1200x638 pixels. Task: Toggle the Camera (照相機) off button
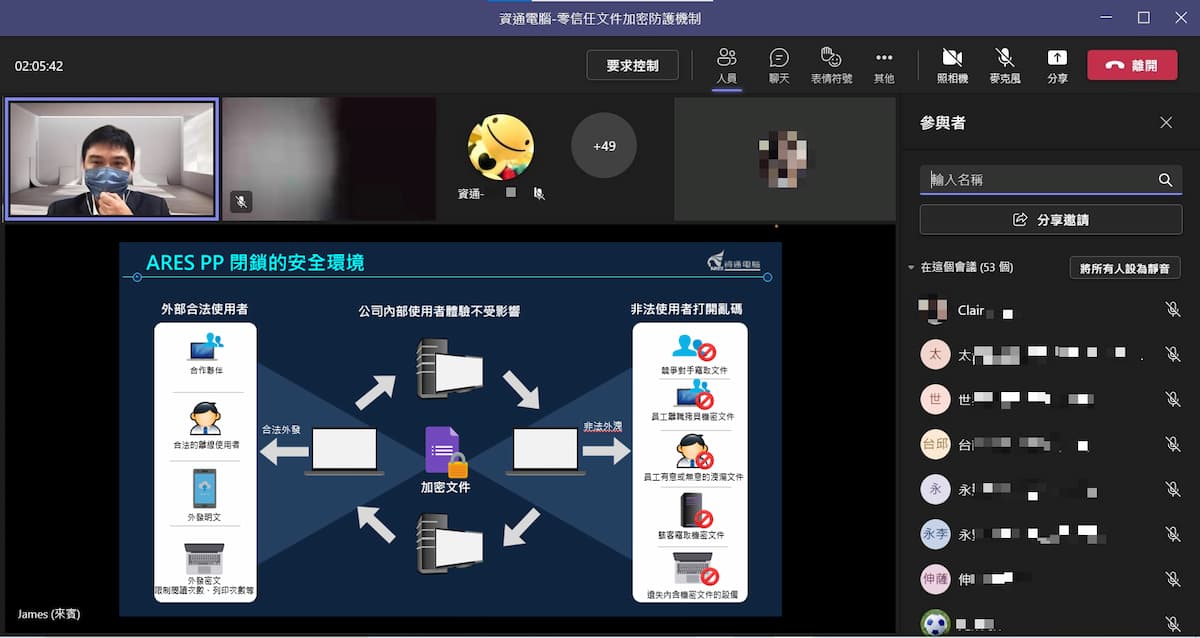(x=952, y=66)
